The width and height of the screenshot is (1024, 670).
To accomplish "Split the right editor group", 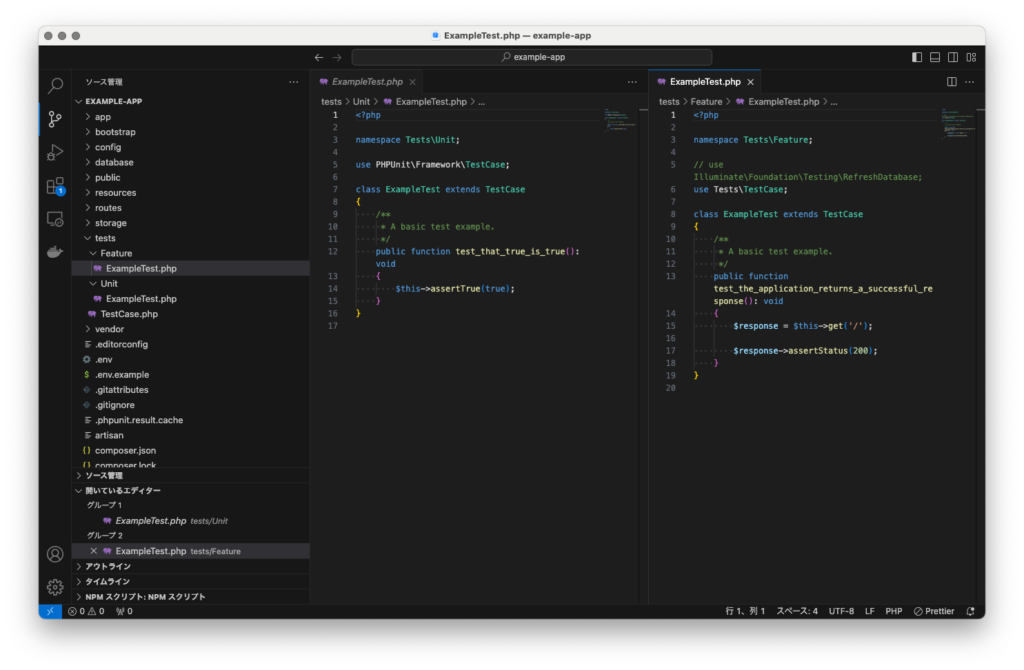I will click(952, 82).
